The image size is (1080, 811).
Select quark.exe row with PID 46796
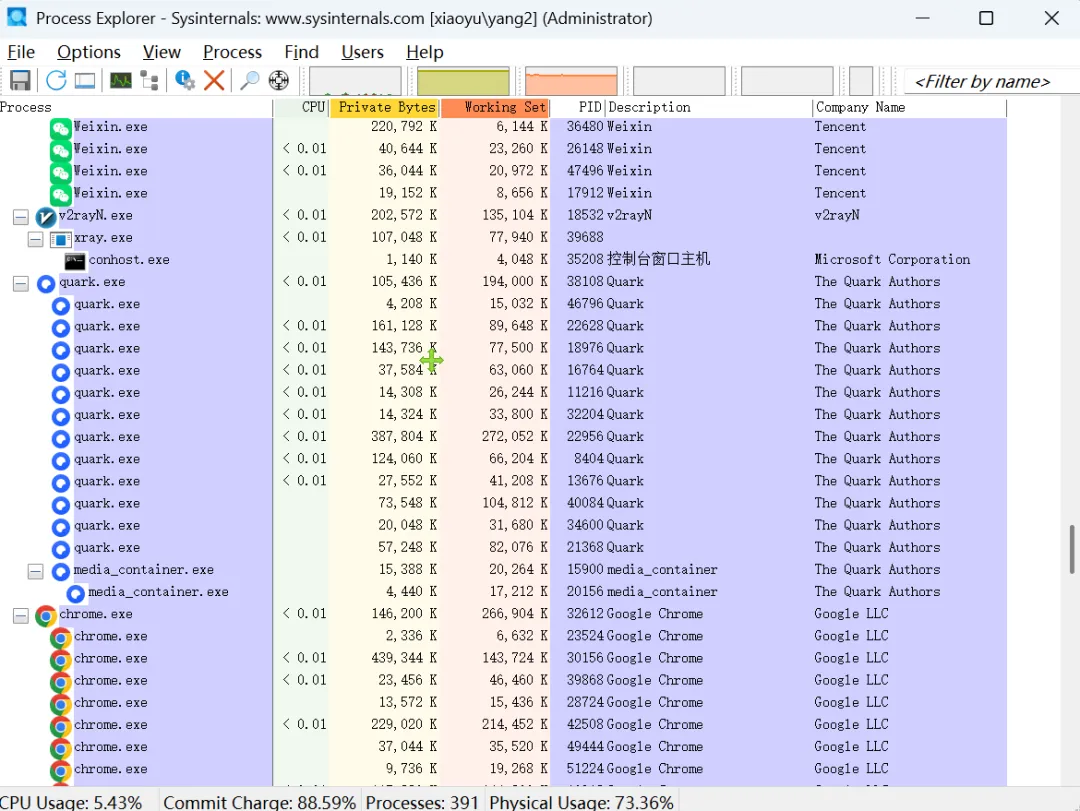pyautogui.click(x=503, y=304)
